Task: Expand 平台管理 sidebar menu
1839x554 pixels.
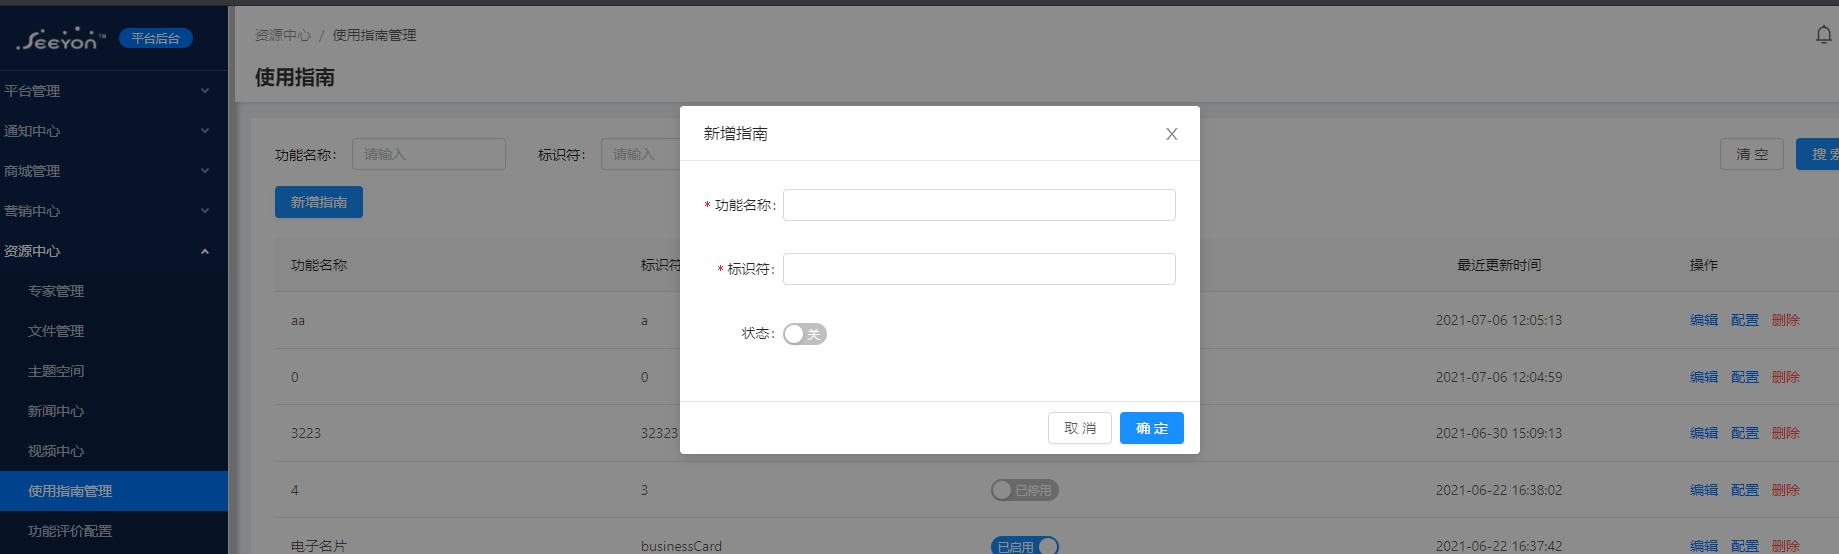Action: coord(114,91)
